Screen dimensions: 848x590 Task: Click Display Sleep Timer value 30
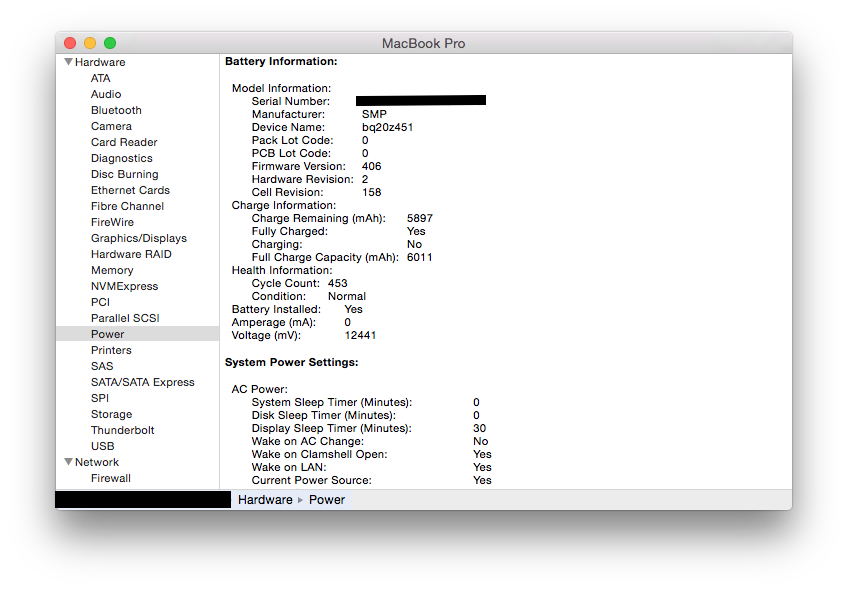479,428
